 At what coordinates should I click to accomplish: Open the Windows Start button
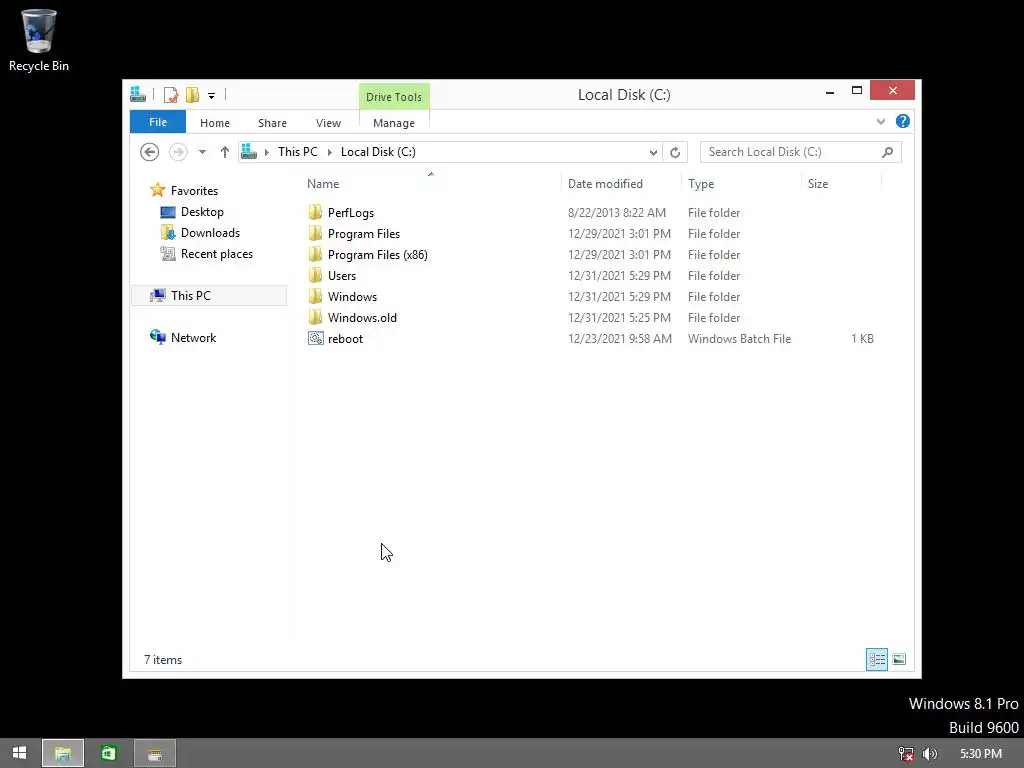19,753
